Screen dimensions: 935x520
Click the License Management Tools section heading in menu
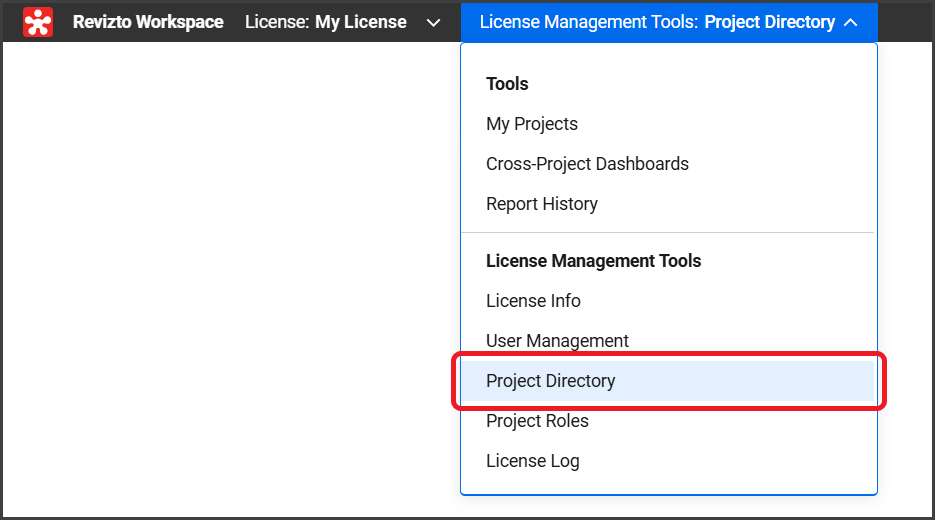pyautogui.click(x=593, y=261)
